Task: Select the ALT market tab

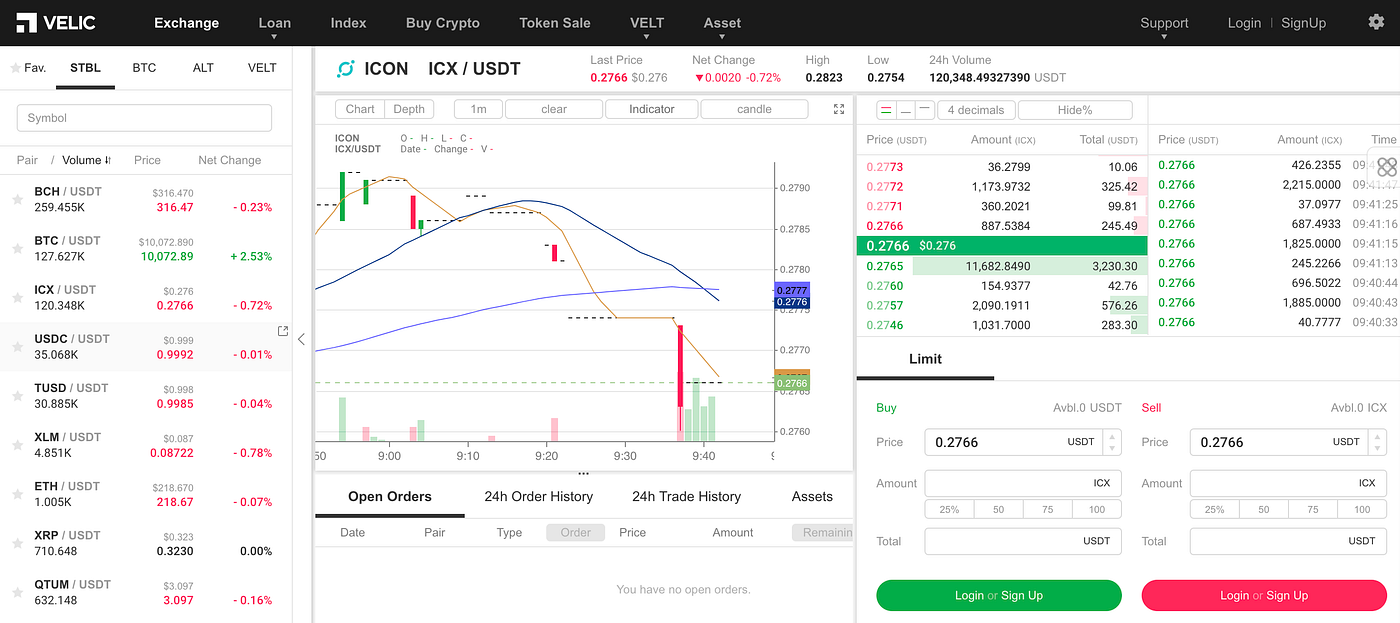Action: tap(203, 68)
